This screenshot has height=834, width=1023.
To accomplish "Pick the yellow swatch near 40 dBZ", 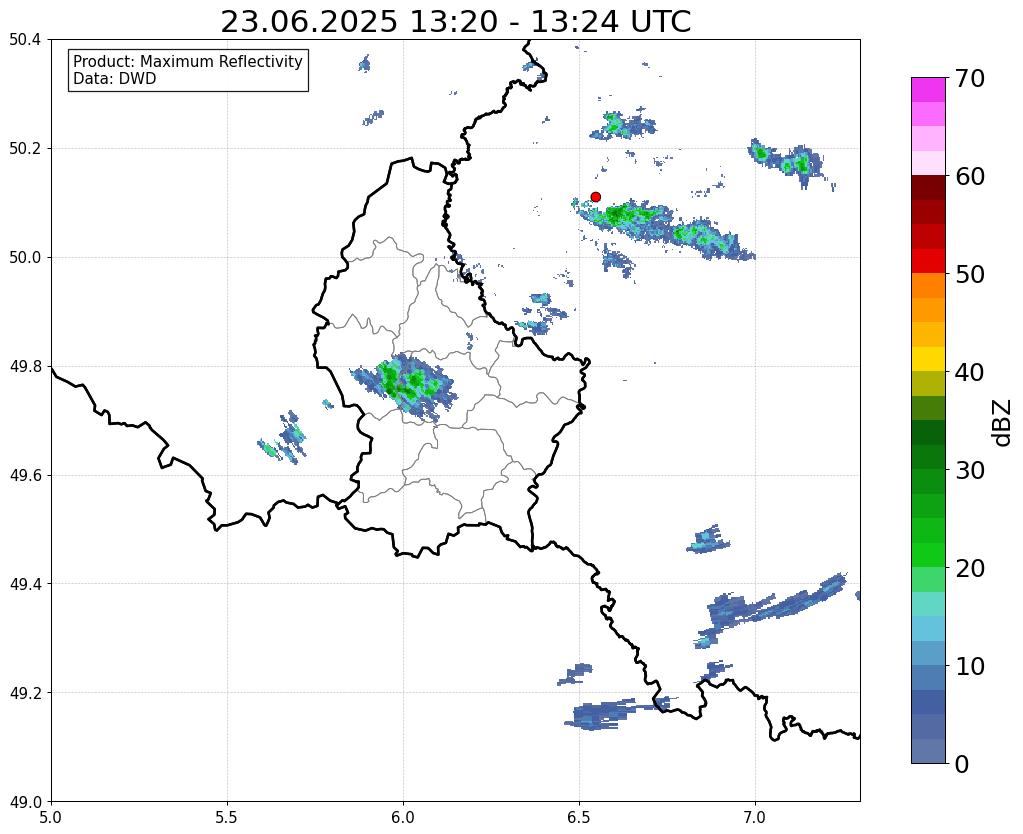I will pos(928,359).
